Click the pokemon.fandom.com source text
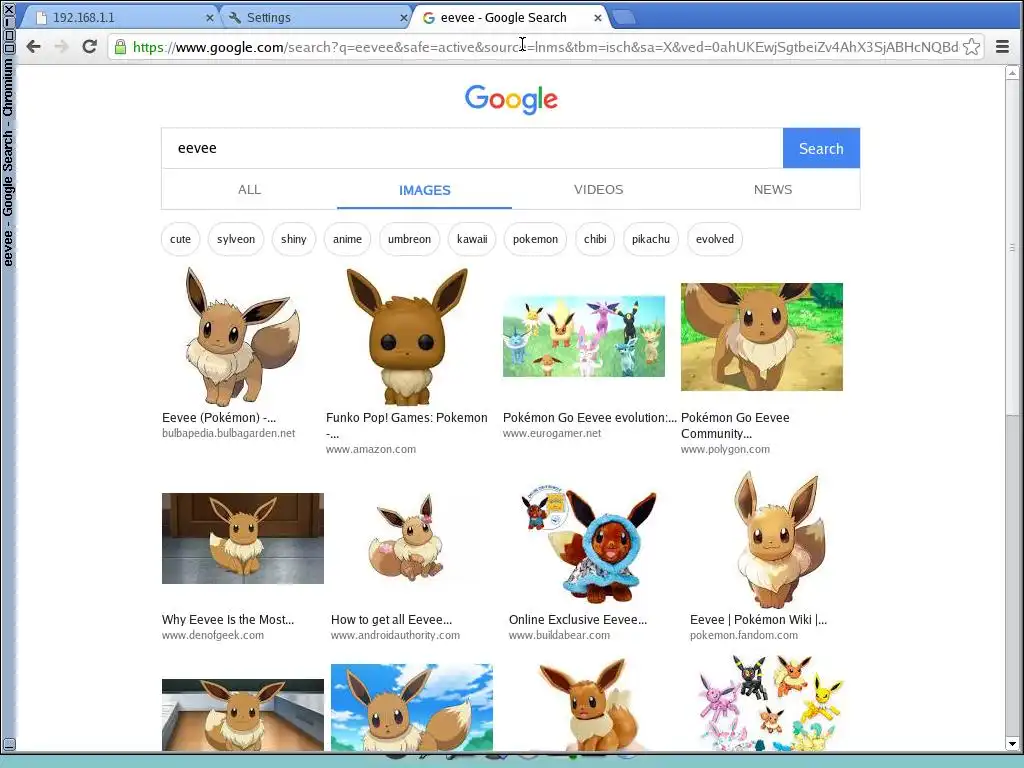 (x=744, y=635)
